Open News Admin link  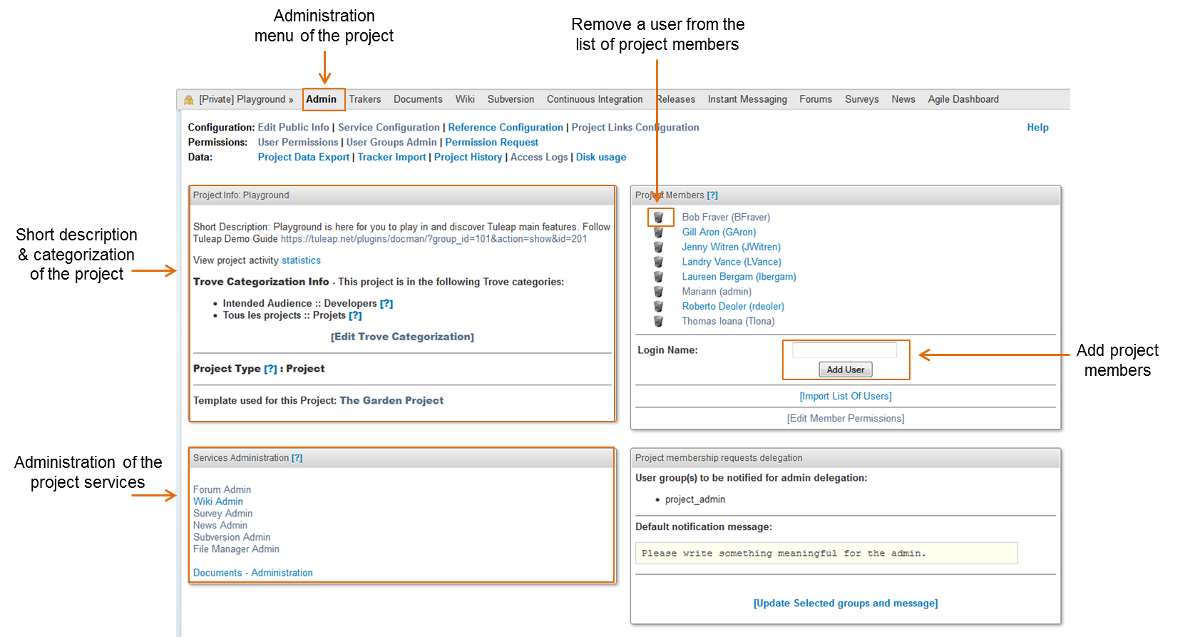tap(220, 526)
